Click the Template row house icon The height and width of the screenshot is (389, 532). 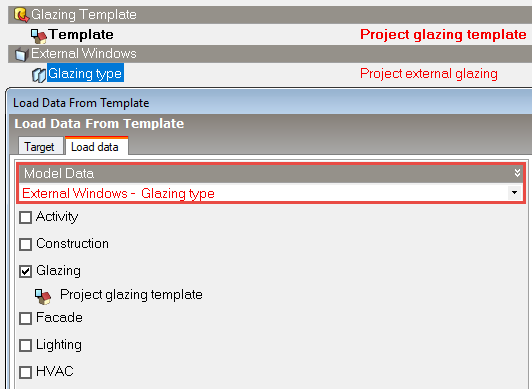pos(38,36)
